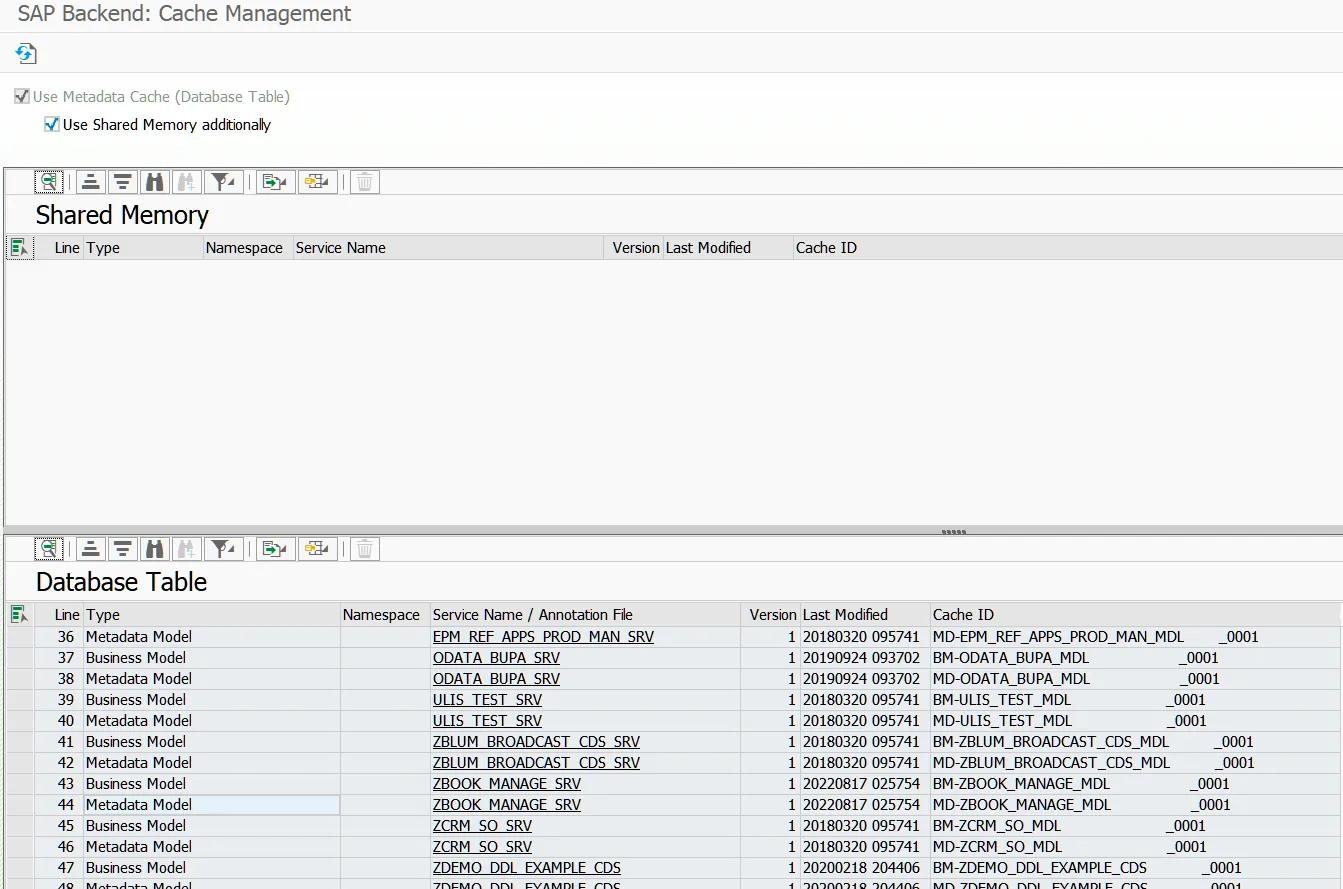This screenshot has width=1343, height=889.
Task: Click trash delete icon in Shared Memory toolbar
Action: tap(365, 182)
